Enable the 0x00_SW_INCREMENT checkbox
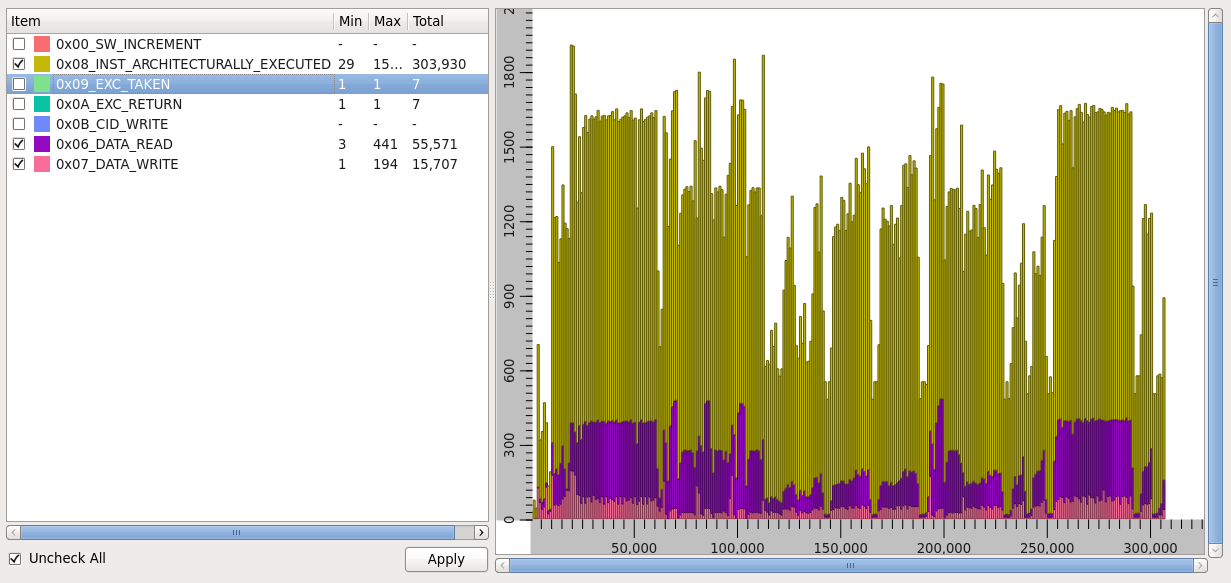Screen dimensions: 1231x583 19,44
